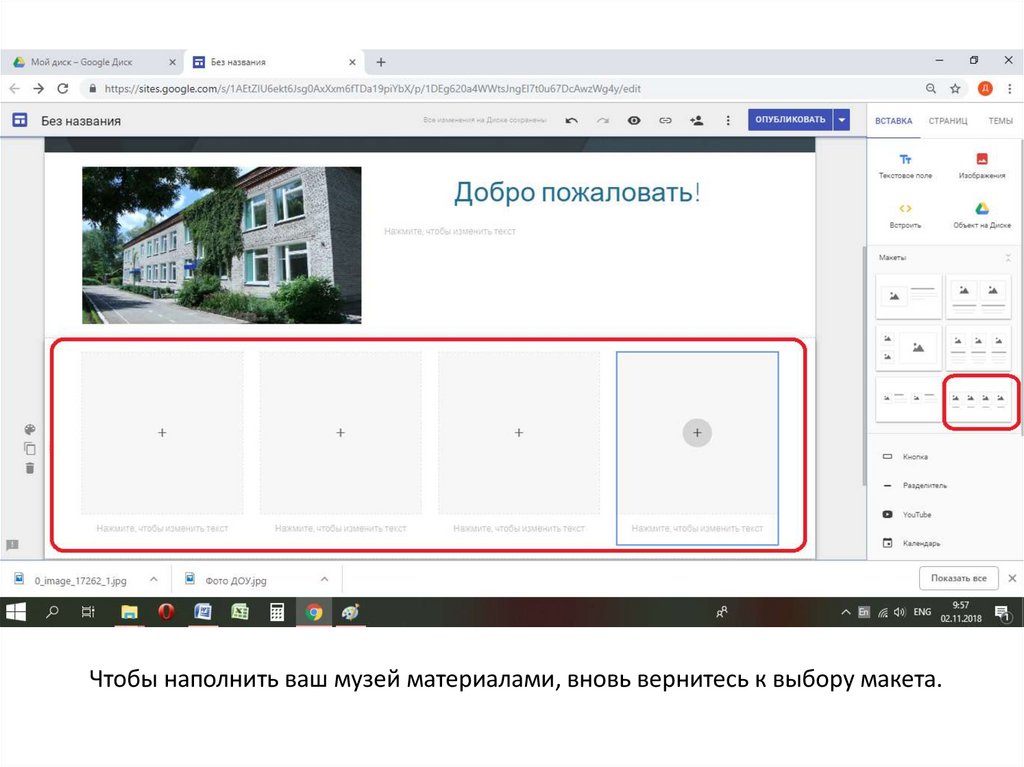
Task: Insert Объект на Диске from Drive
Action: [x=982, y=215]
